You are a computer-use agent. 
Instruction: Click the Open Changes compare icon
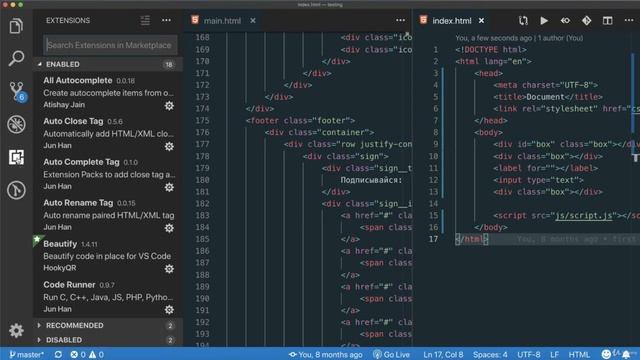(523, 20)
